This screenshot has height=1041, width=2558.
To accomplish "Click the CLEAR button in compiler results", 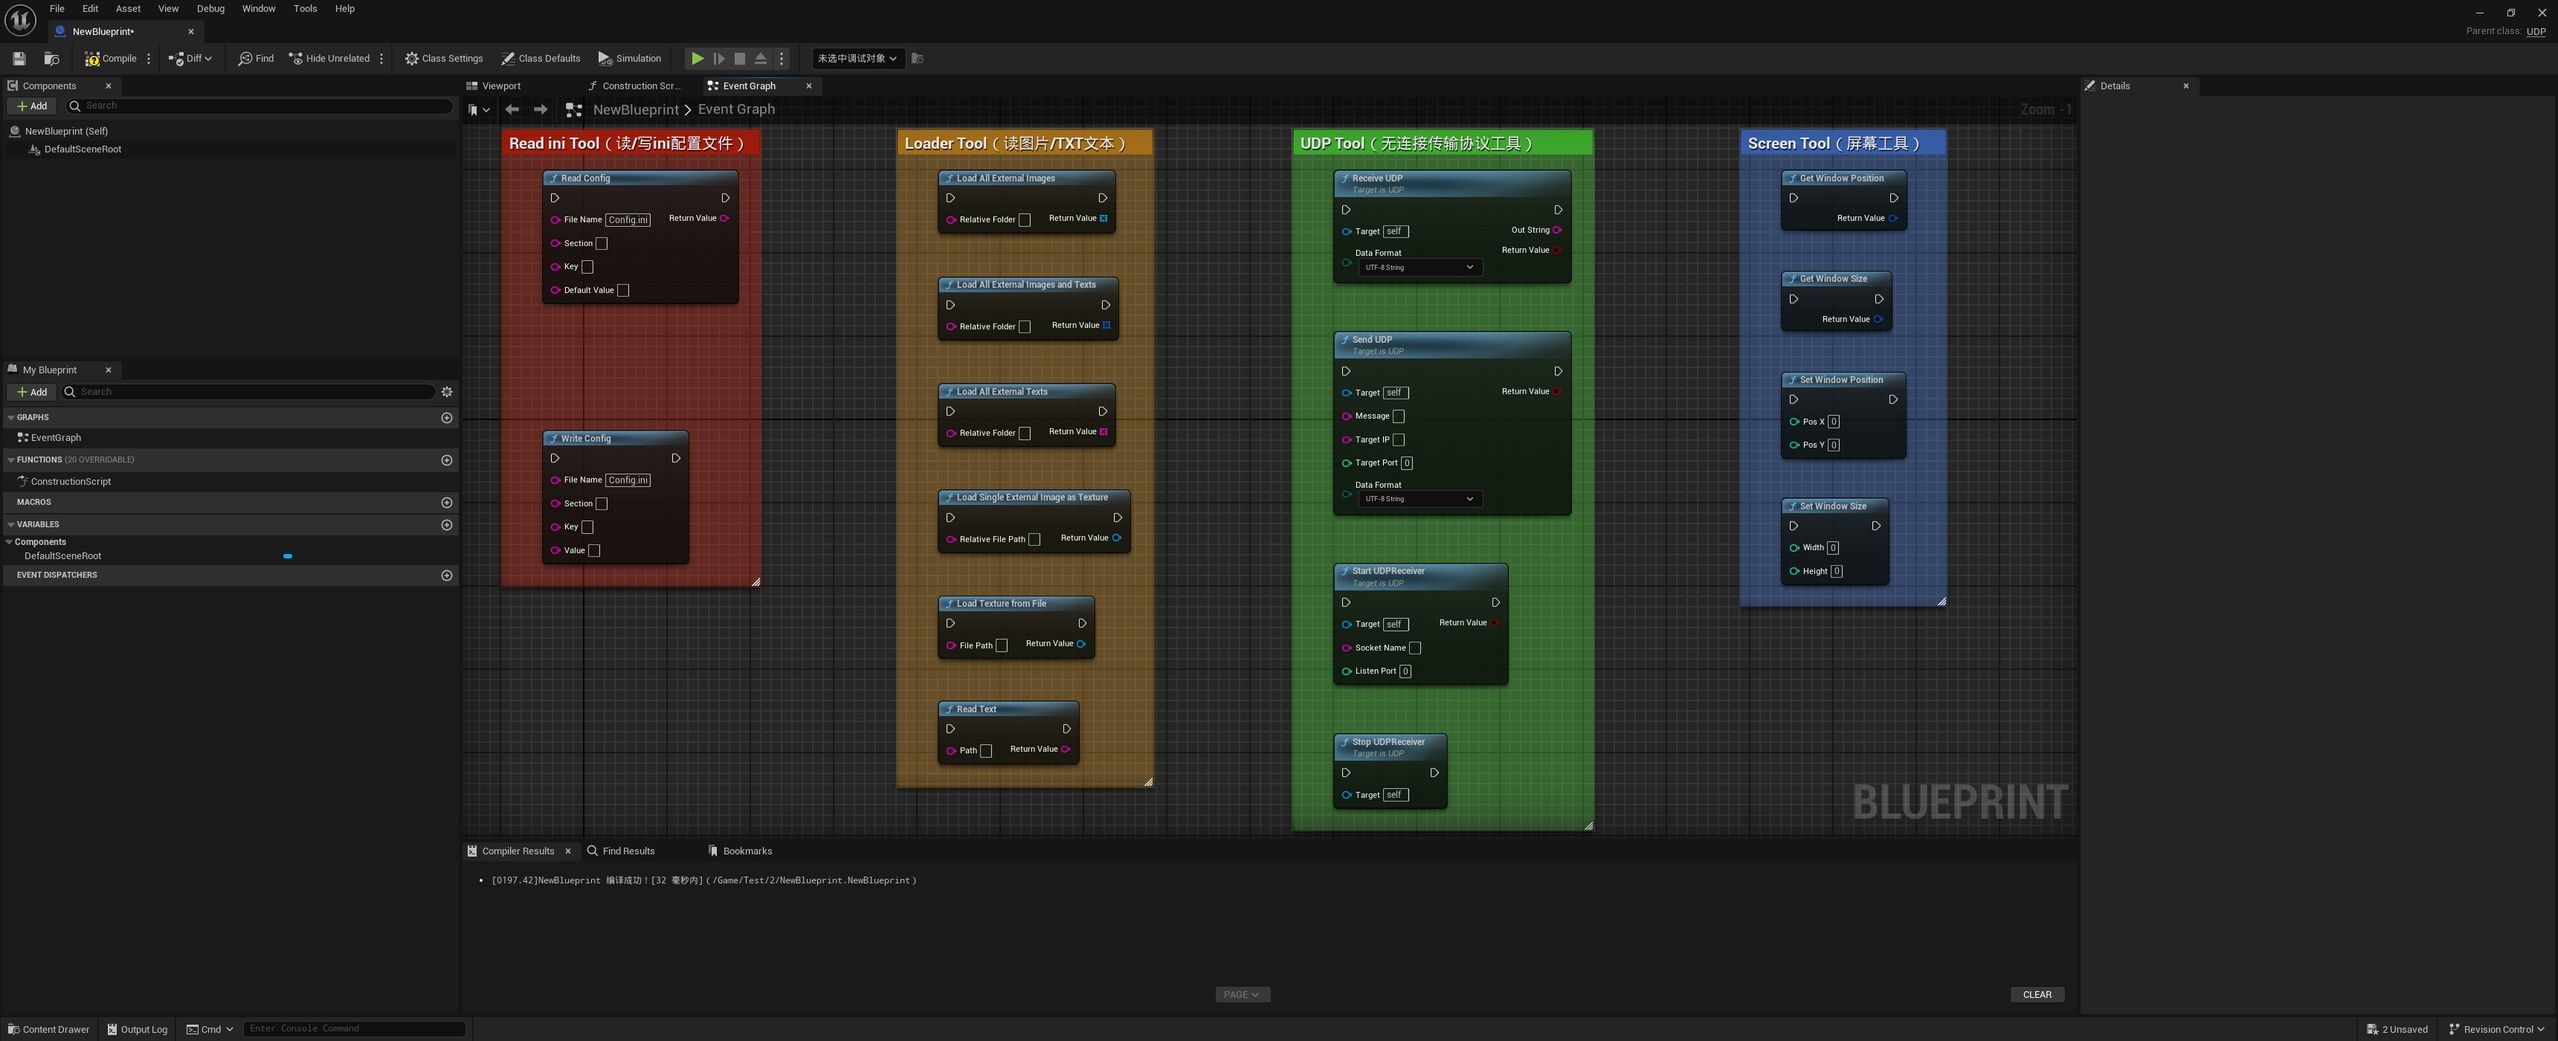I will pos(2036,994).
